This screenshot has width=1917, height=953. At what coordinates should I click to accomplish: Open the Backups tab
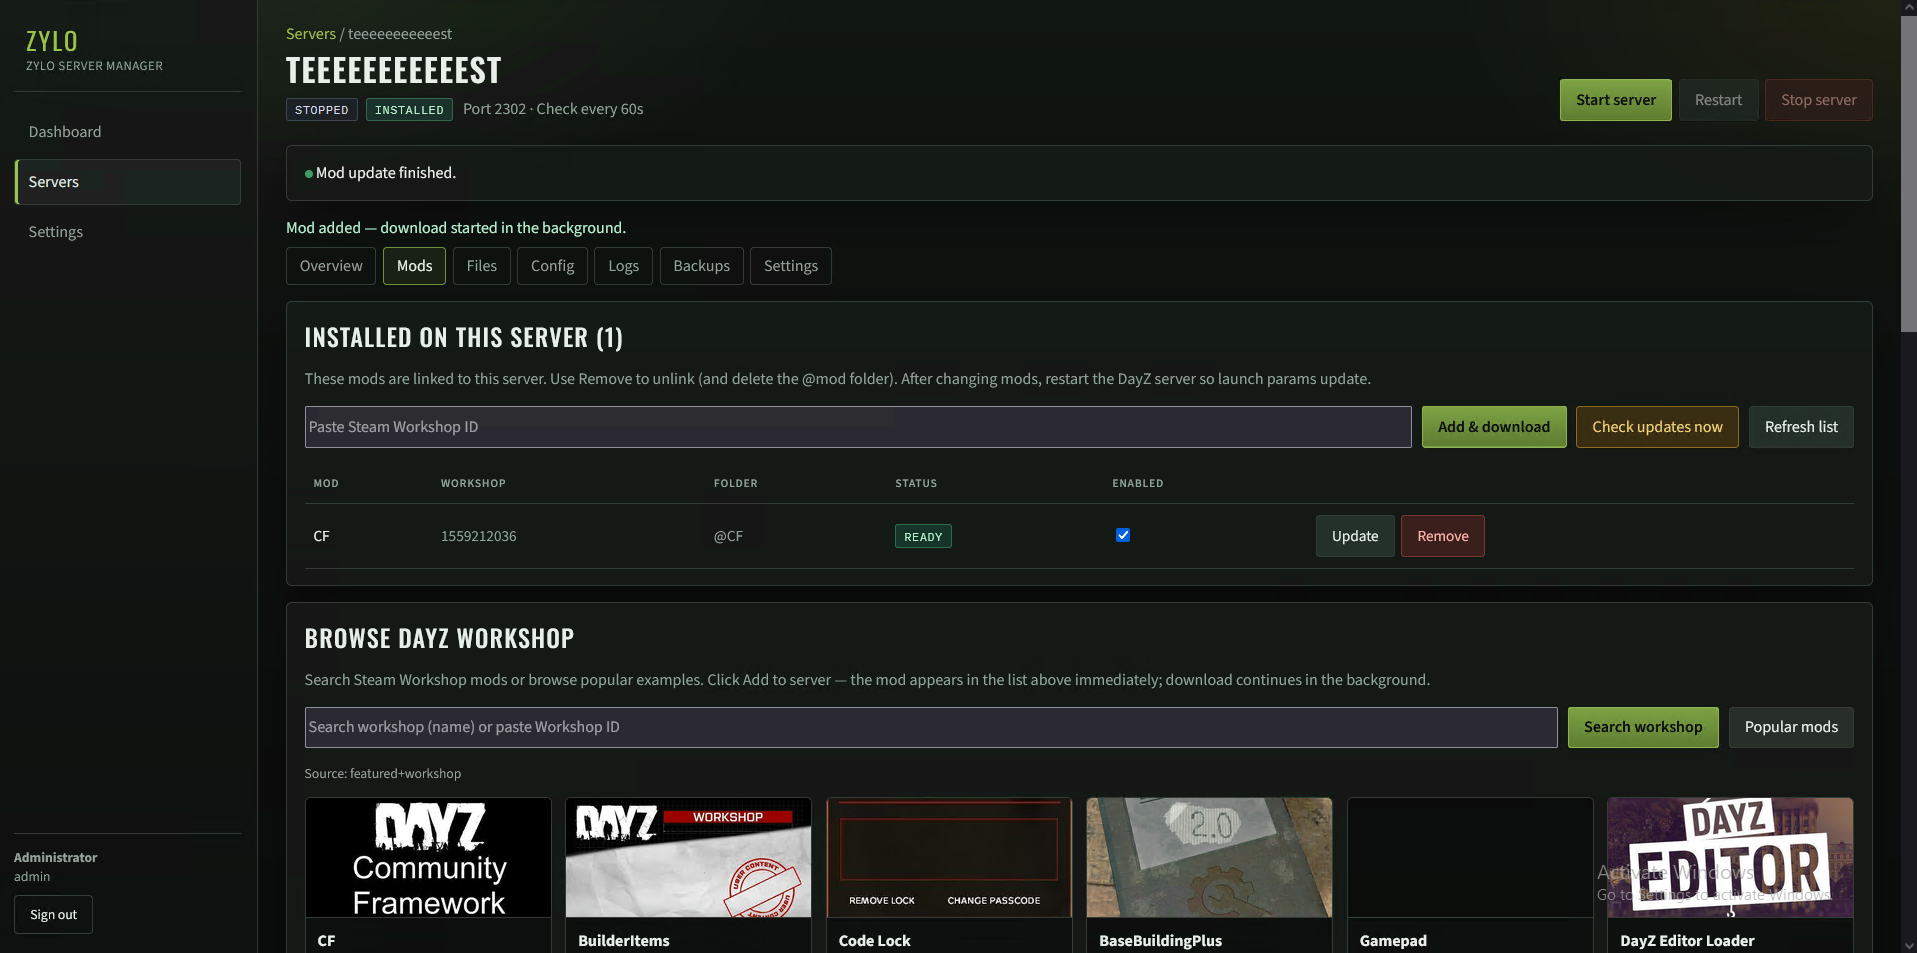(x=701, y=266)
